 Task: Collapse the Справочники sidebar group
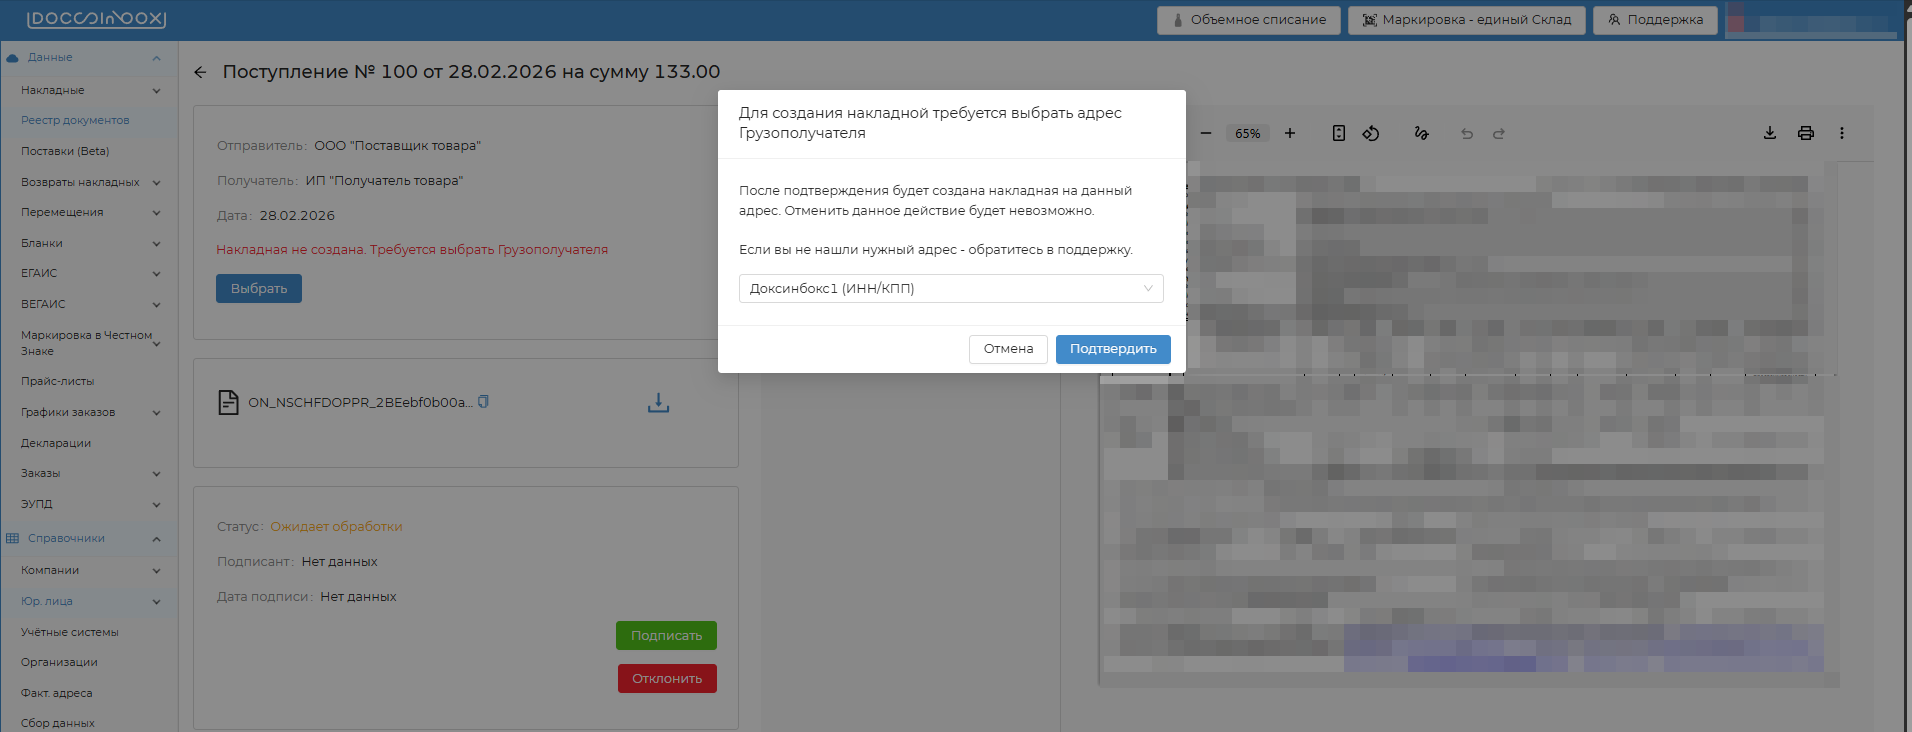(156, 539)
